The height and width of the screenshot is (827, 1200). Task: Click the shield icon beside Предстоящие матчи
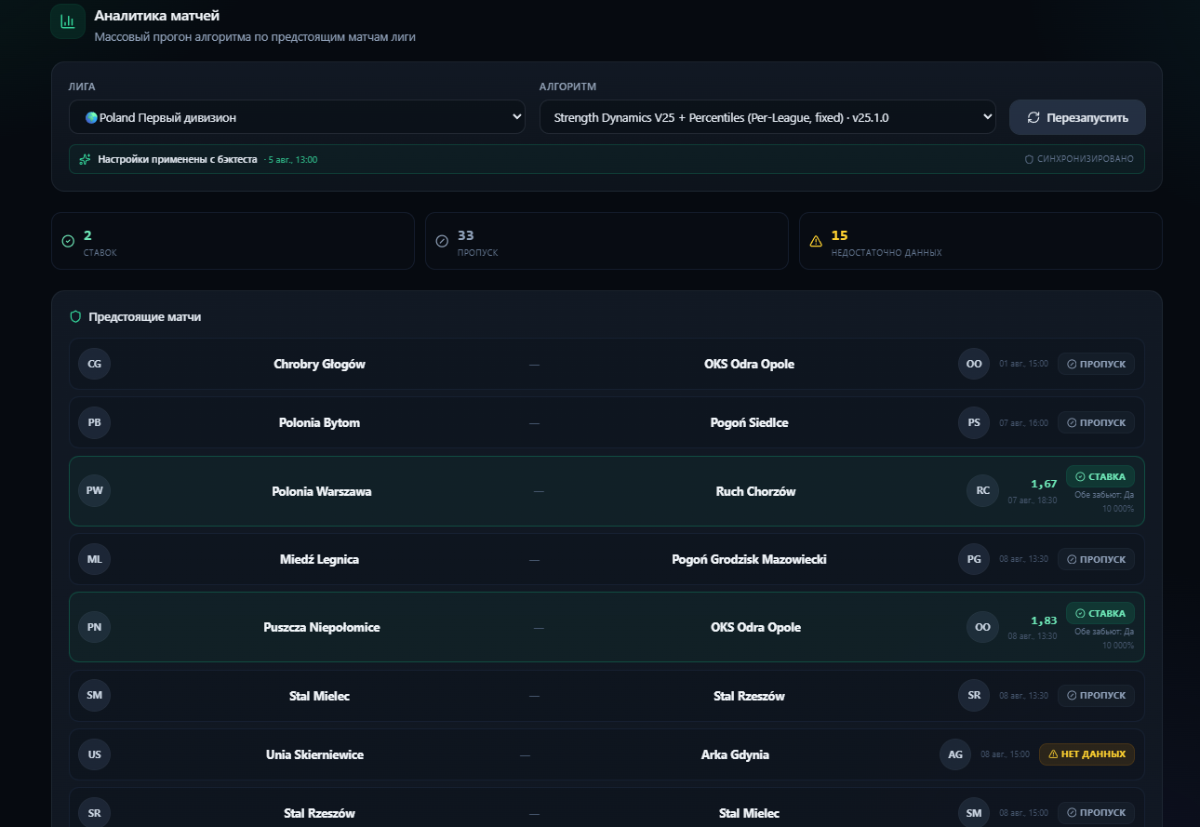[75, 316]
